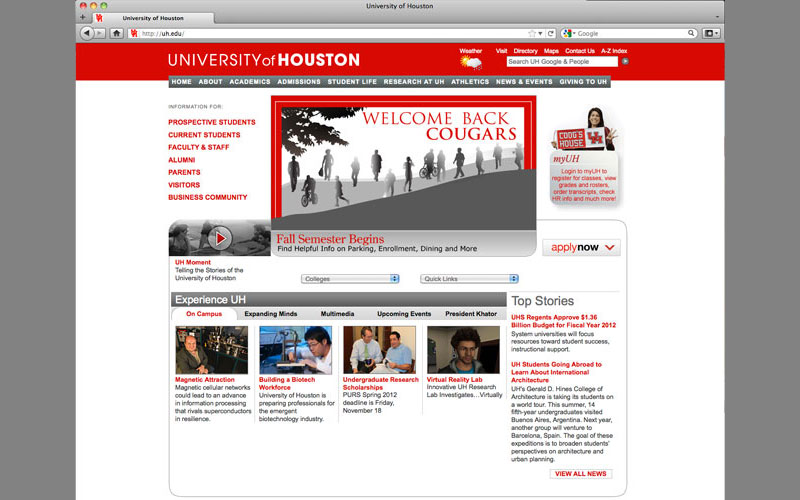Open the tab list dropdown at right of tab bar
Image resolution: width=800 pixels, height=500 pixels.
[x=717, y=17]
